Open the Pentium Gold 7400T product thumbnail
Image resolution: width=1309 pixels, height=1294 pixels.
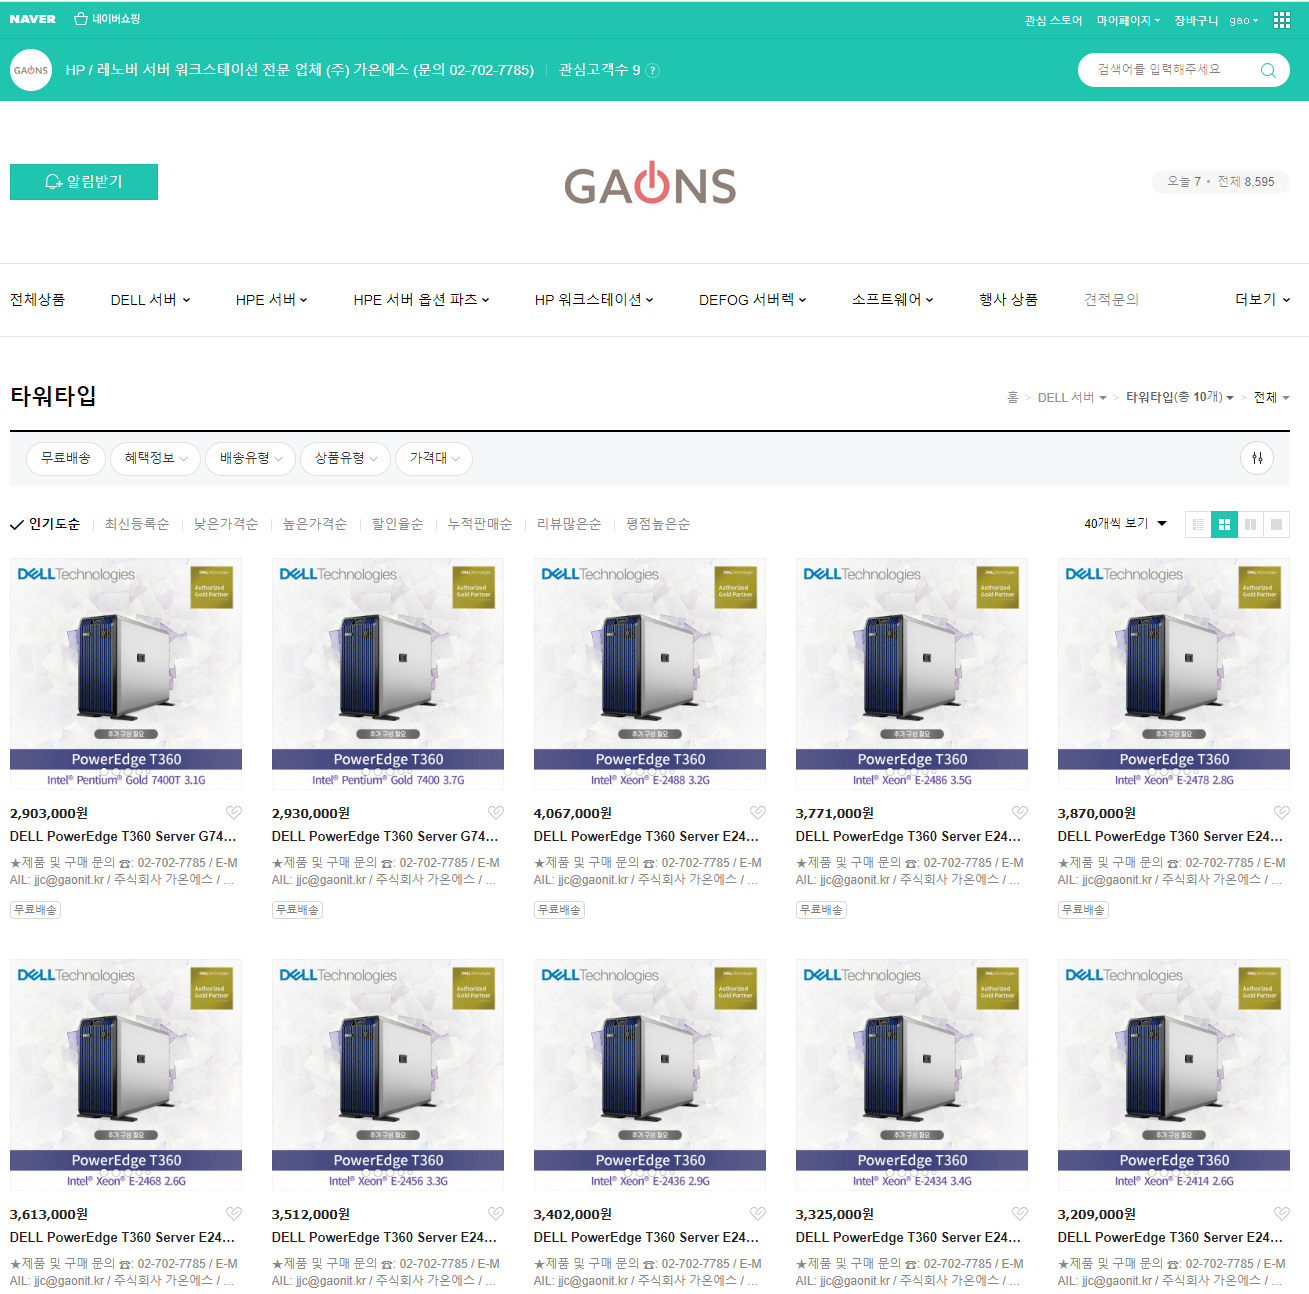pyautogui.click(x=126, y=675)
